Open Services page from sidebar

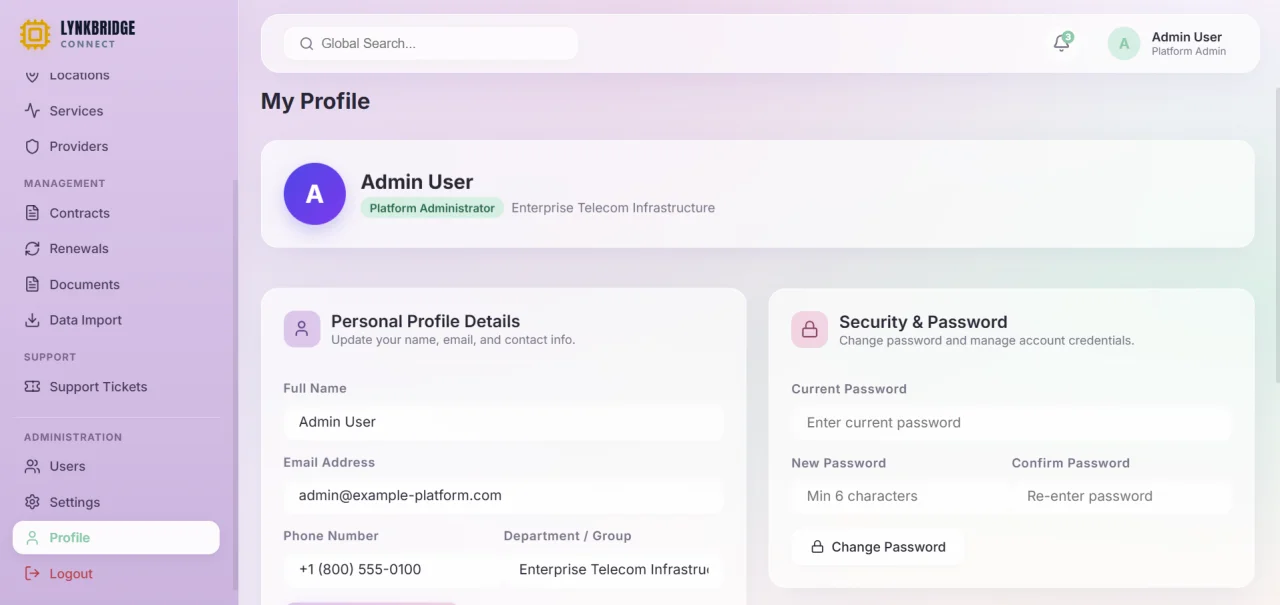click(116, 111)
